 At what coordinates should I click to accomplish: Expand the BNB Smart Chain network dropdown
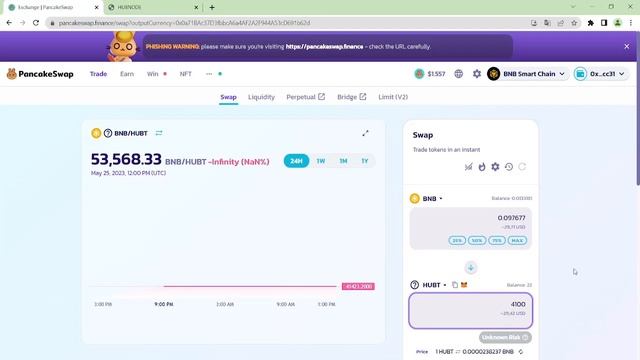pos(527,74)
